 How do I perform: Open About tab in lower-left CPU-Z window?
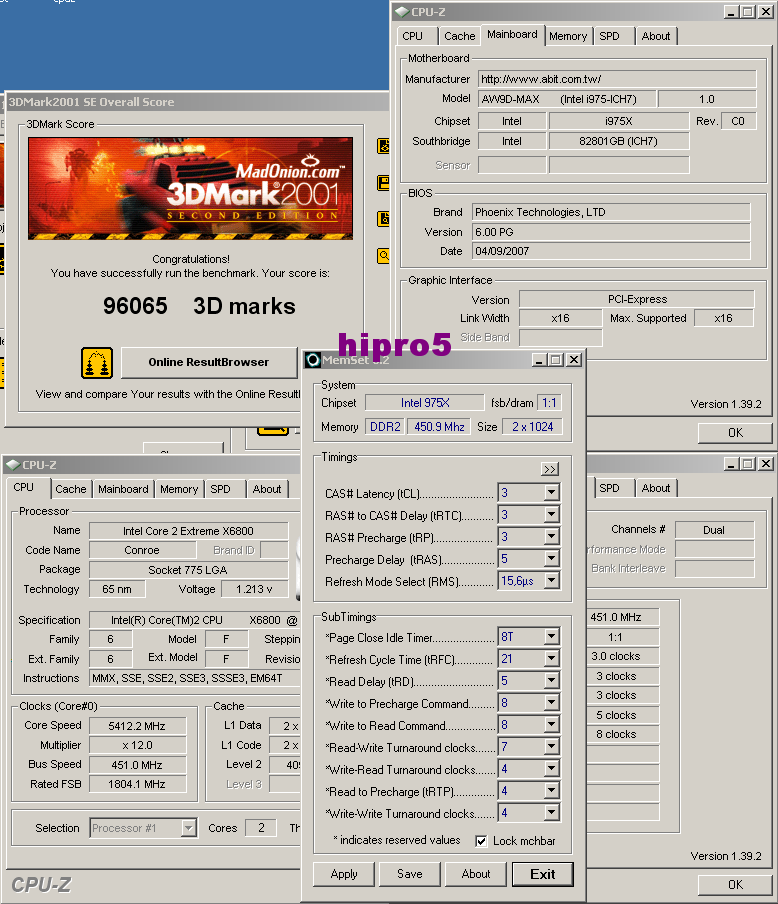click(267, 489)
